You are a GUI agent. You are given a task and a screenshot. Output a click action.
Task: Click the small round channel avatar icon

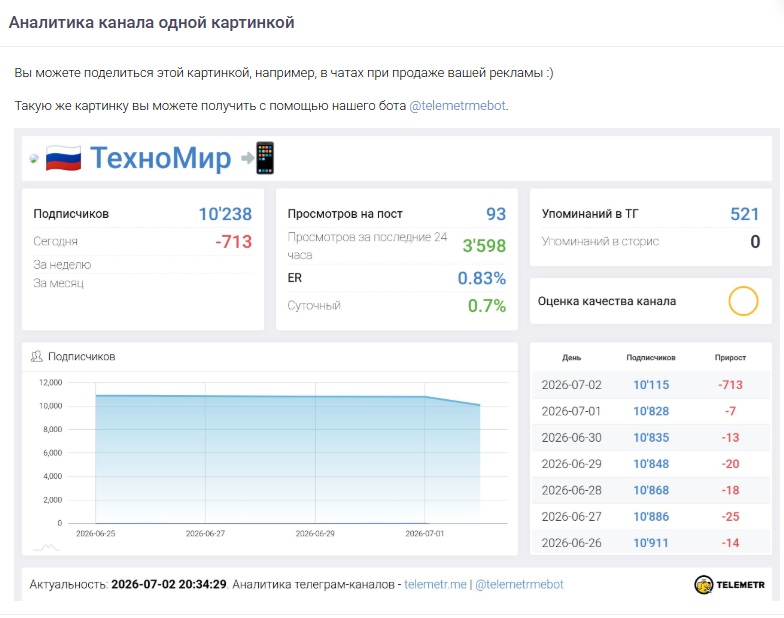click(x=34, y=158)
